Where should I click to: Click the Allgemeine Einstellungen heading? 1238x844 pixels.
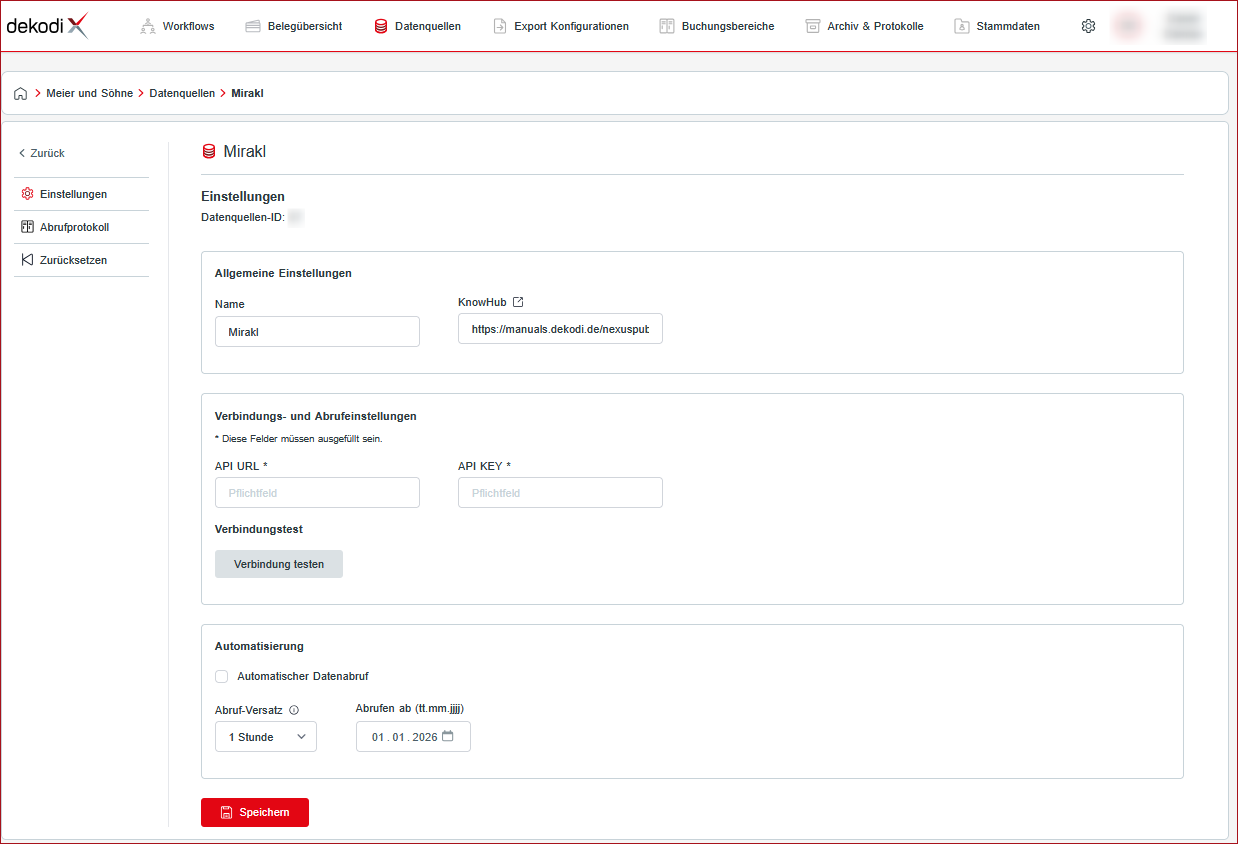pos(283,273)
